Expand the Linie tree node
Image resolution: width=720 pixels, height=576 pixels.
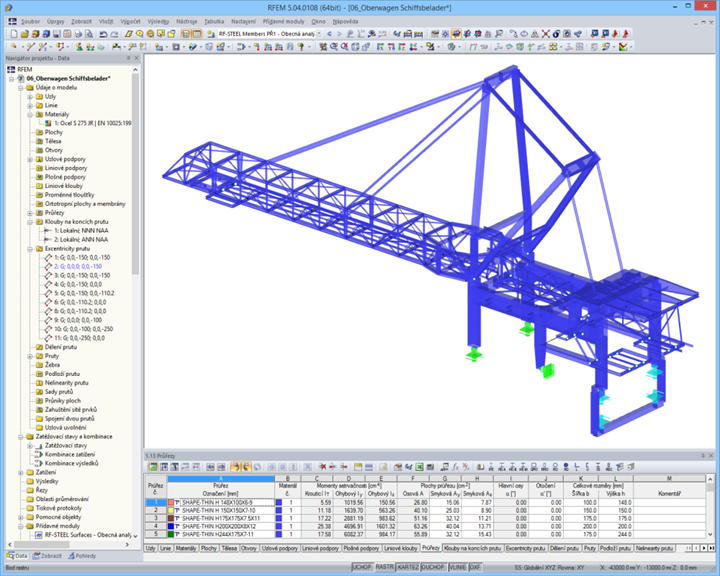(30, 106)
